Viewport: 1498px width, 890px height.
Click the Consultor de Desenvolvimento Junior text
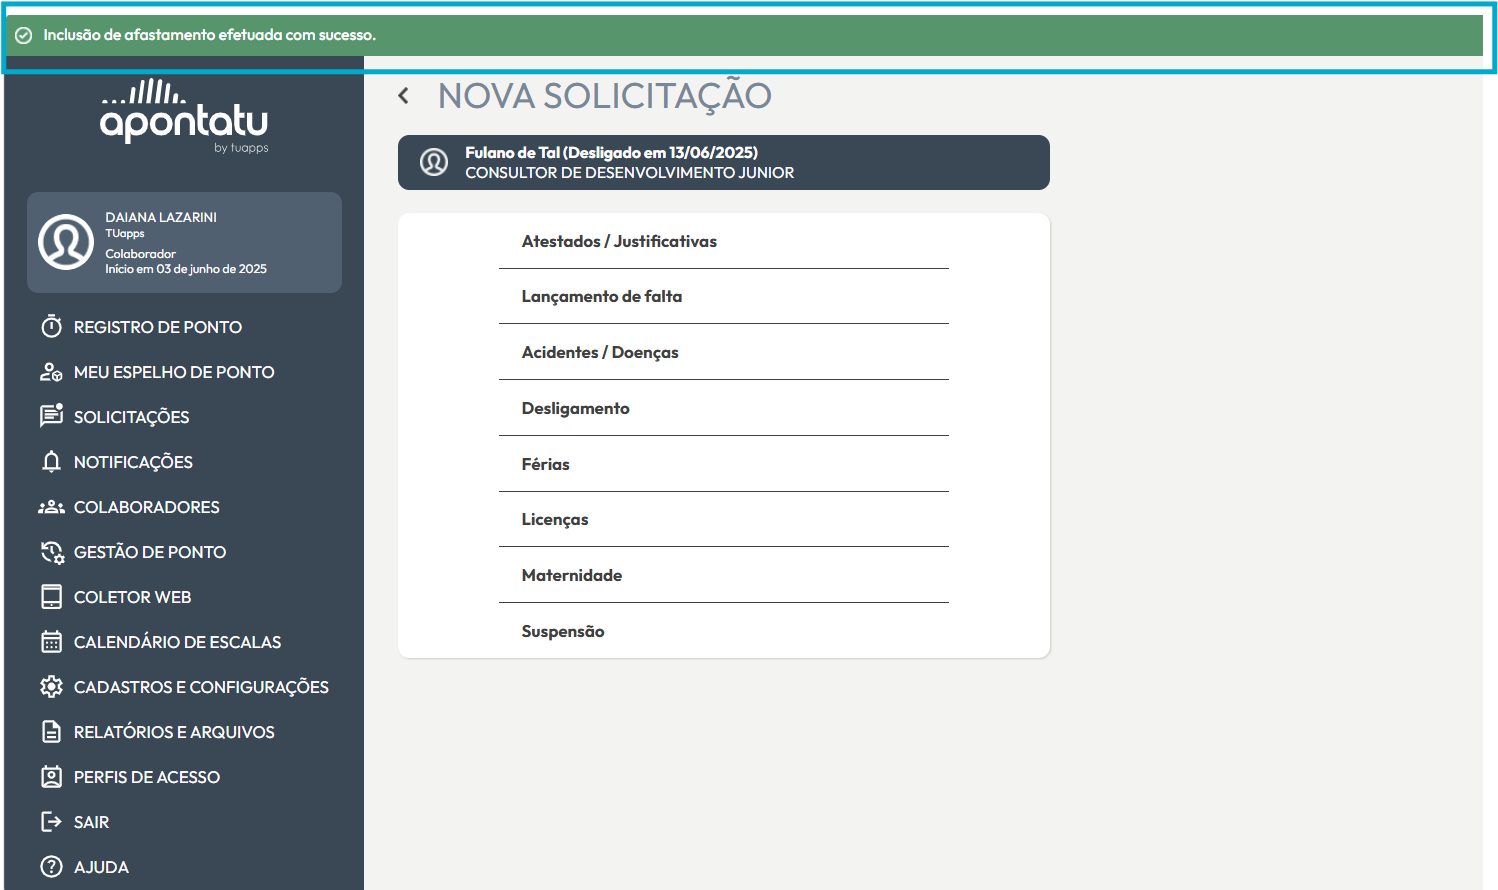click(x=629, y=173)
